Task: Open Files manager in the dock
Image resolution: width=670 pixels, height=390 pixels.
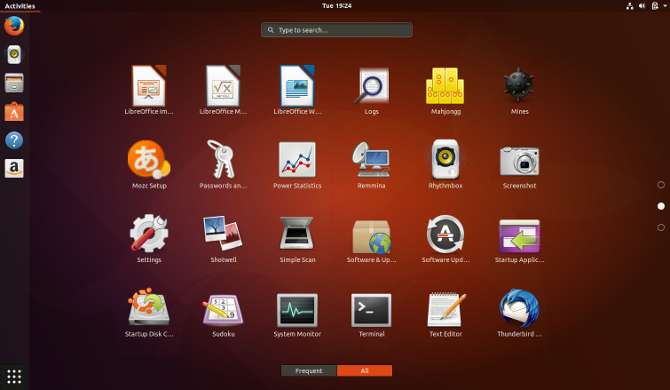Action: point(14,83)
